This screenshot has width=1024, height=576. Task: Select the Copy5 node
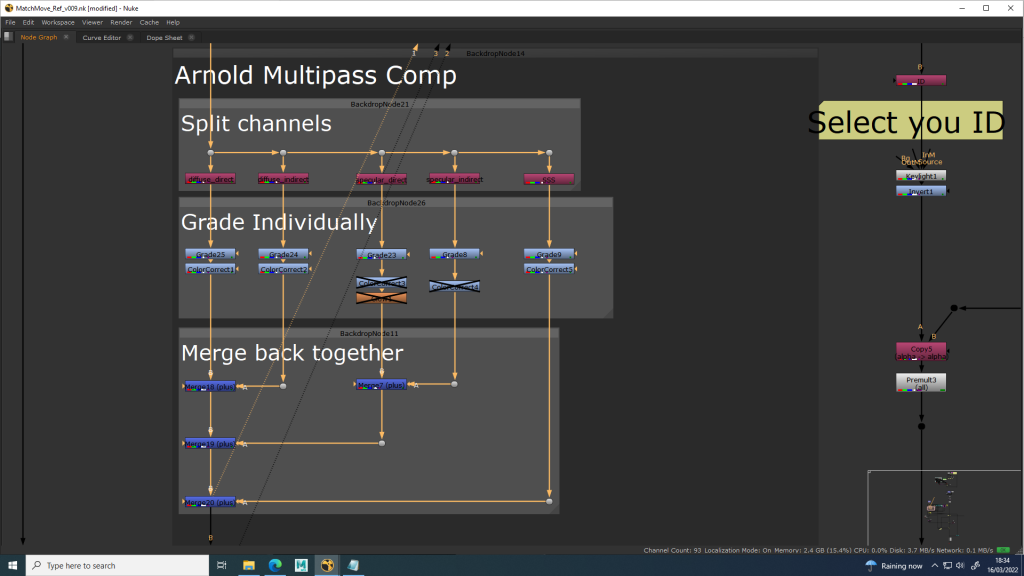[x=921, y=352]
